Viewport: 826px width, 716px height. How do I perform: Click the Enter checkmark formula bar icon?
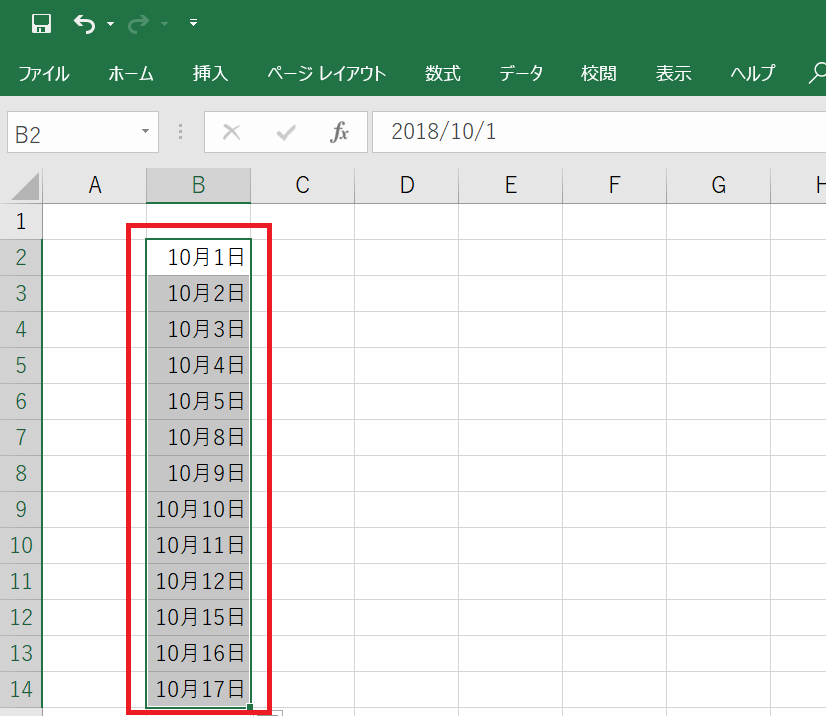click(286, 132)
